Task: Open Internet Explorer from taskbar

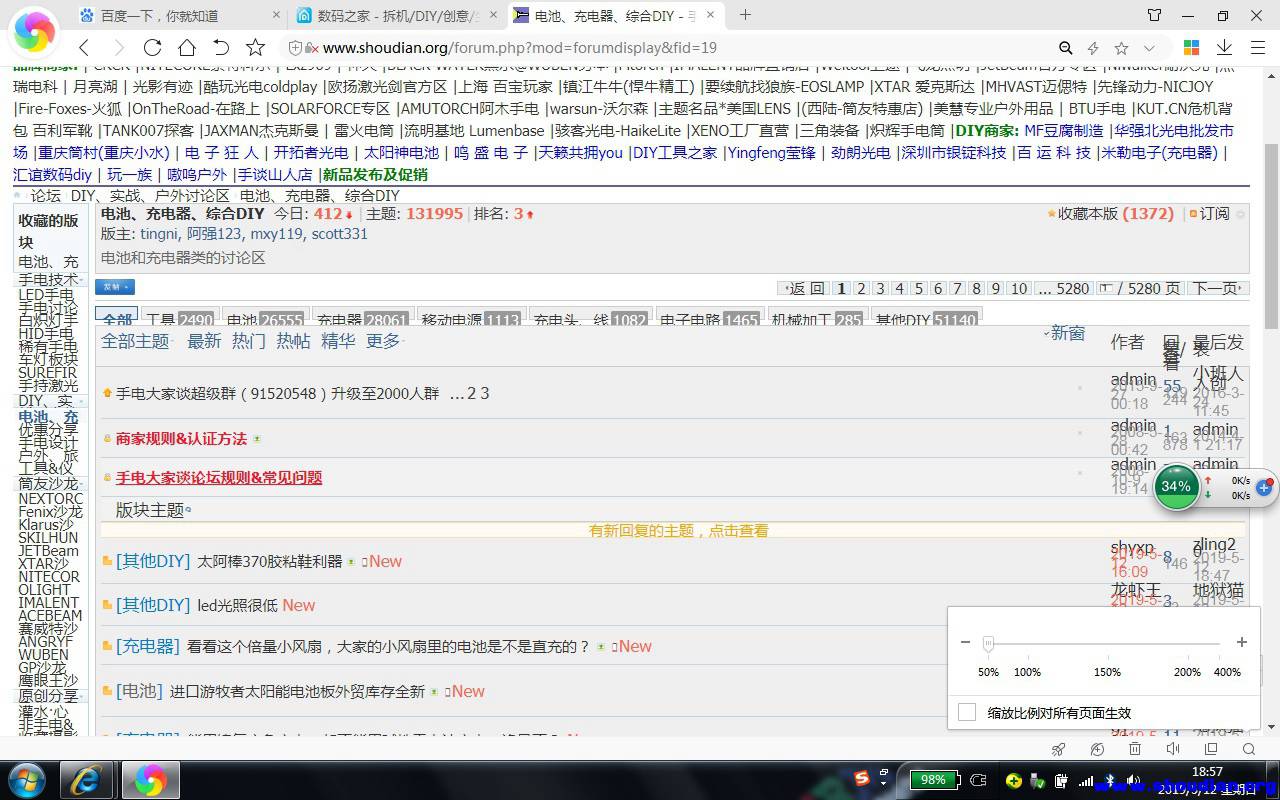Action: click(86, 779)
